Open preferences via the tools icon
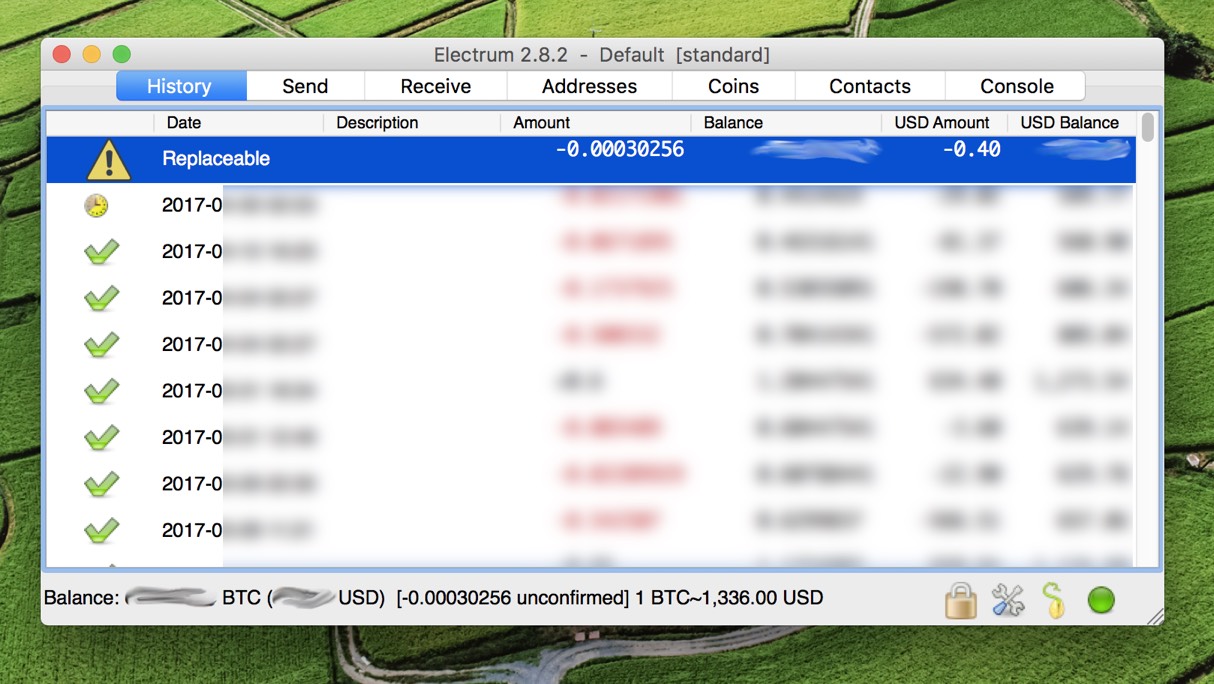 click(1008, 600)
